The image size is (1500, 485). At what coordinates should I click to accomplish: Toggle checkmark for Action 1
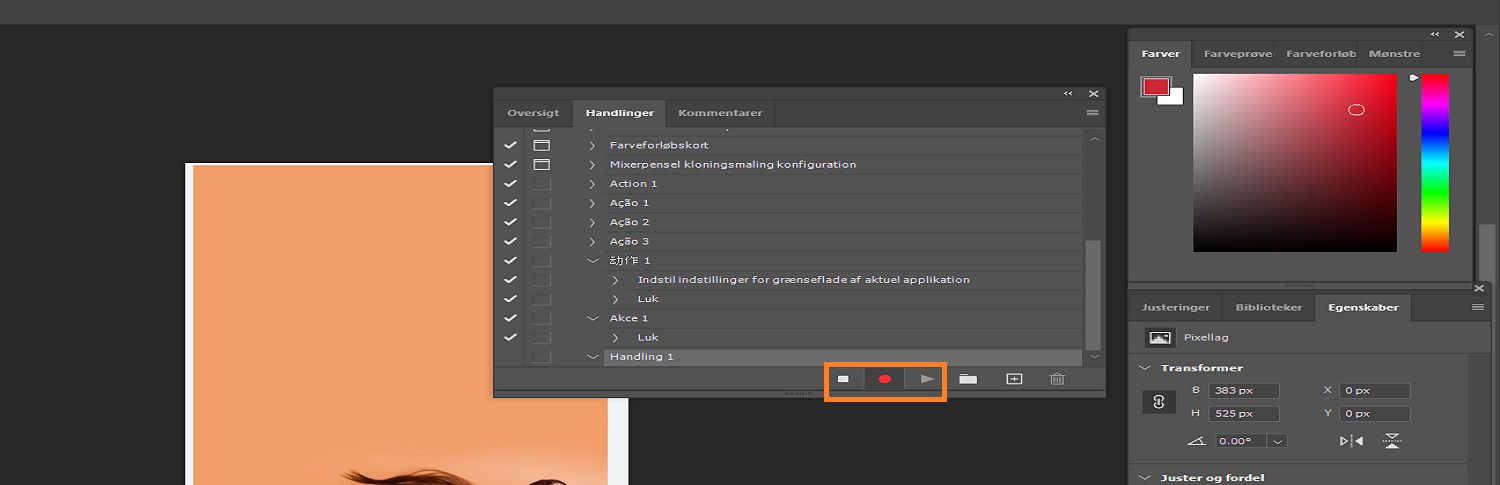510,184
